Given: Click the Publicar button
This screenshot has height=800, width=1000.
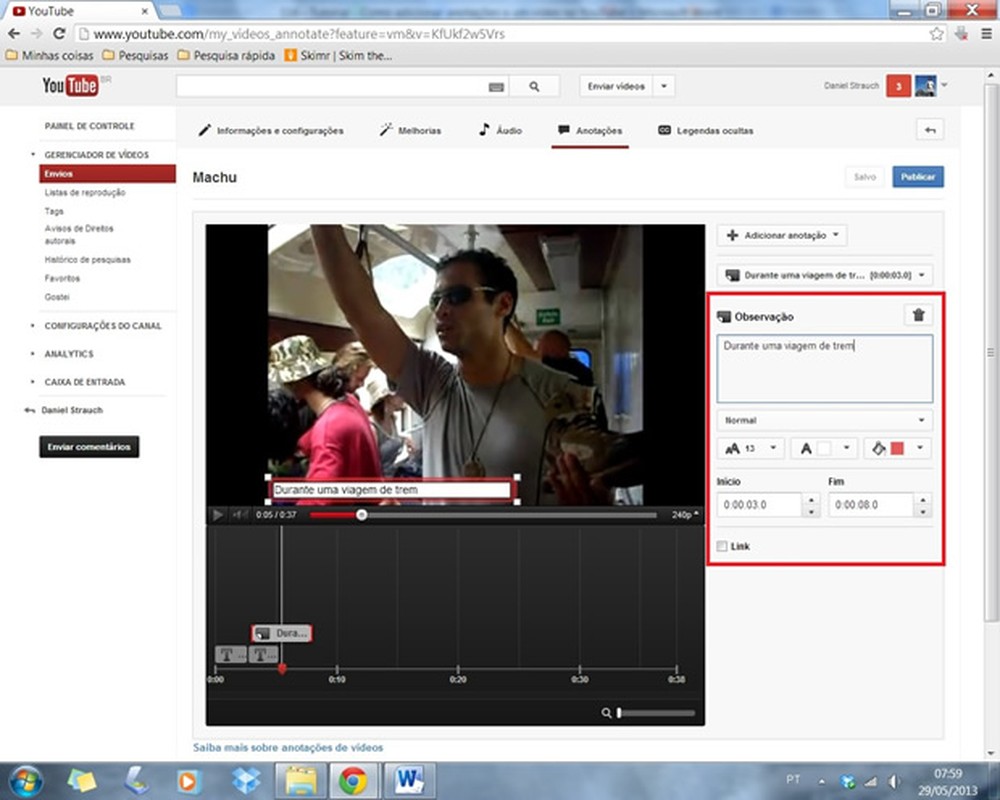Looking at the screenshot, I should (918, 177).
